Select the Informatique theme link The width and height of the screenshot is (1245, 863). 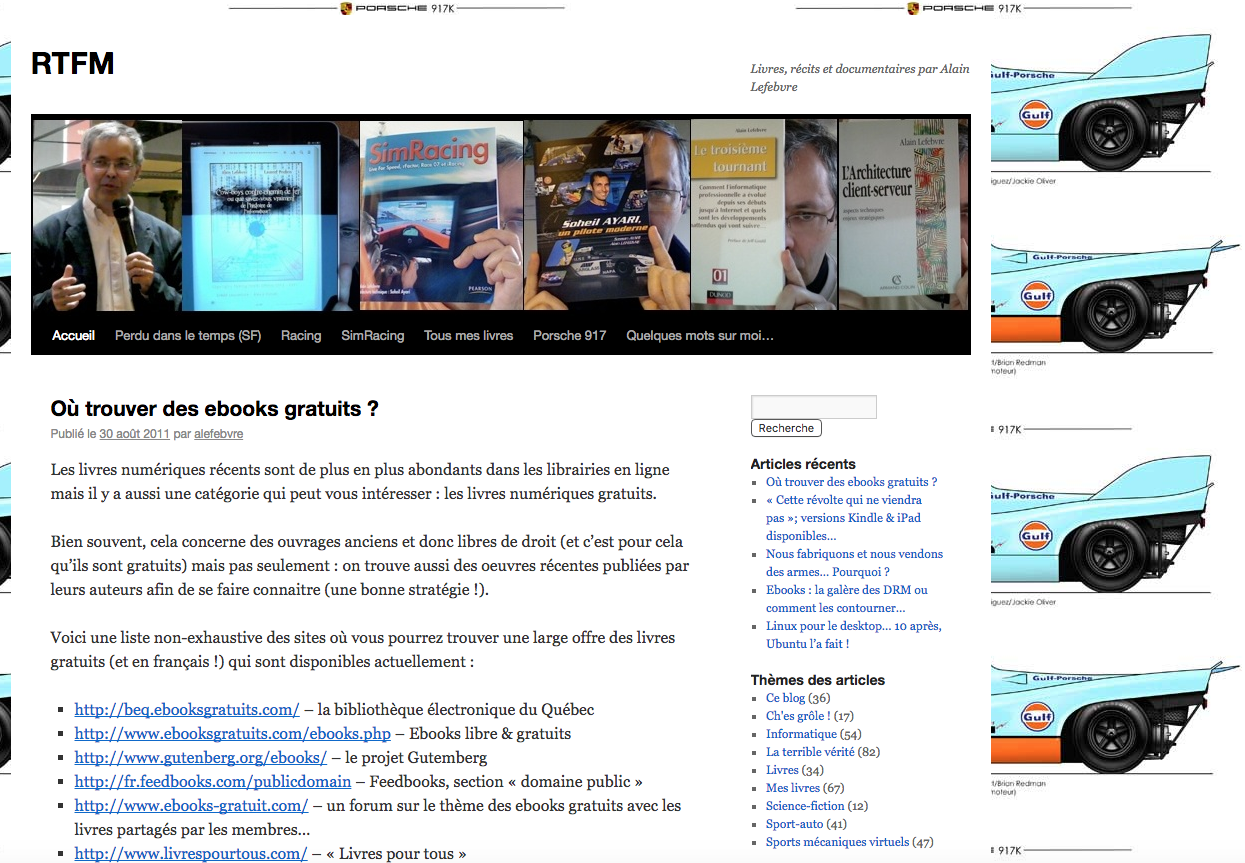tap(801, 734)
